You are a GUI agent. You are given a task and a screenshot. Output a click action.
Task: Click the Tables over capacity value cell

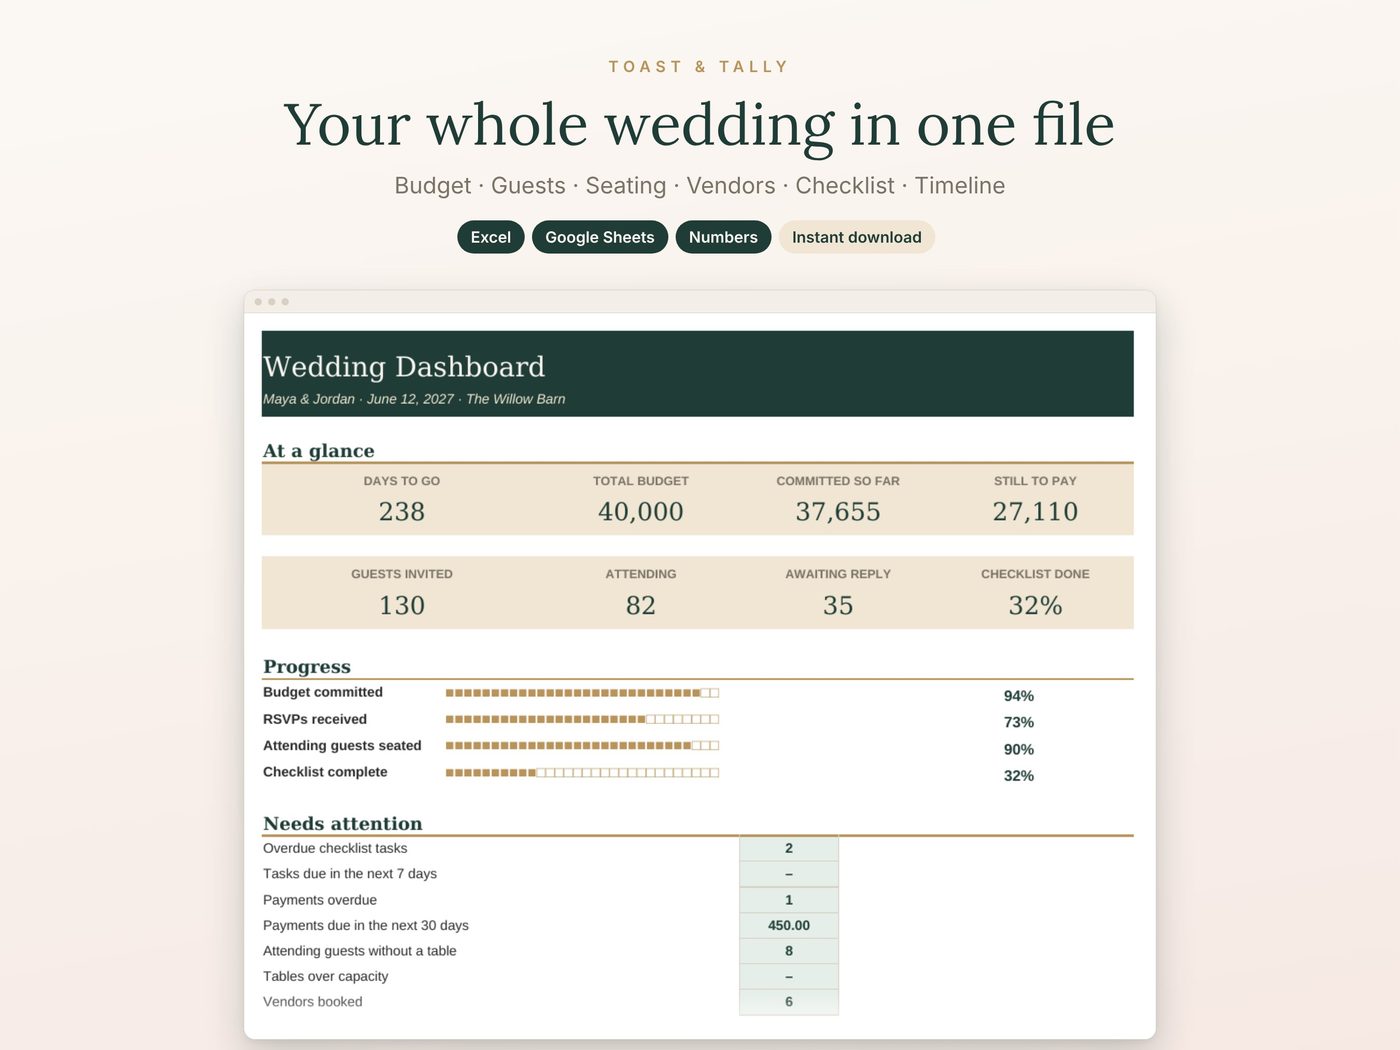[789, 977]
